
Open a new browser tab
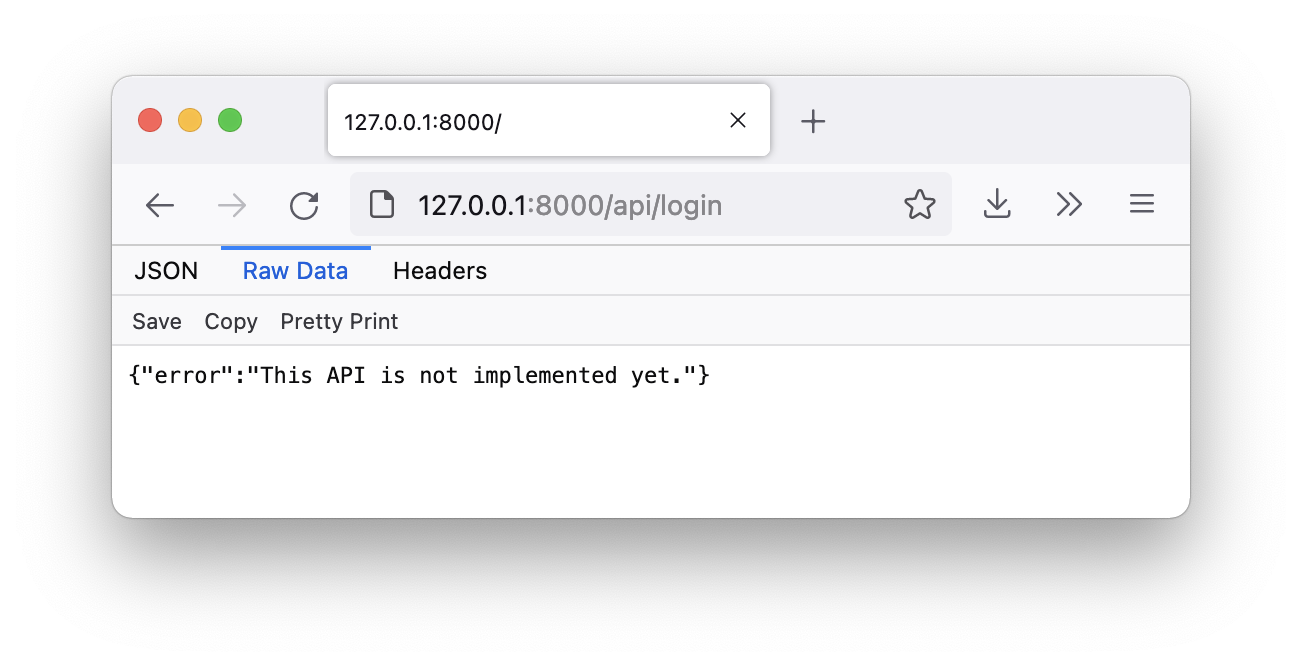point(813,121)
